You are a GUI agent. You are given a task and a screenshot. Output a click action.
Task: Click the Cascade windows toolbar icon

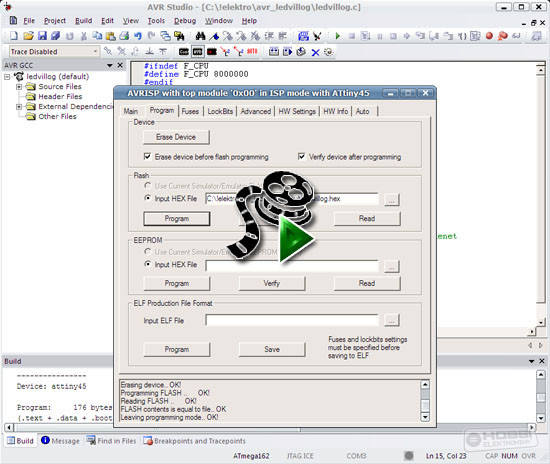165,35
